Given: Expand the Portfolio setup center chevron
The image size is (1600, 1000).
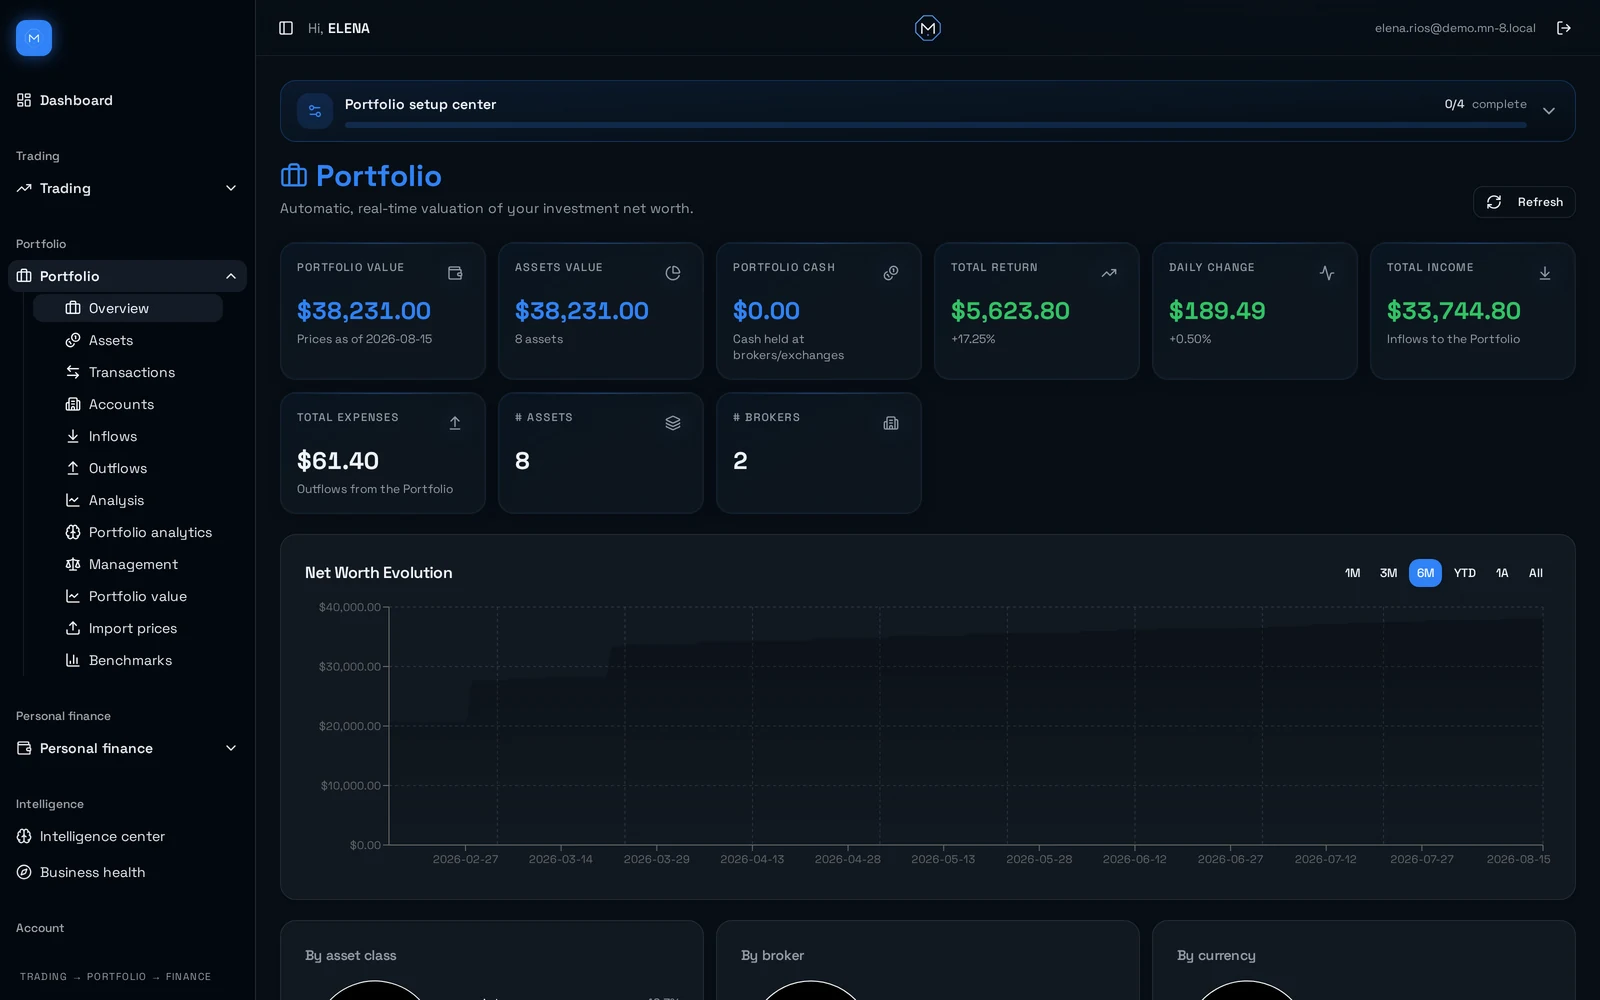Looking at the screenshot, I should (1549, 111).
